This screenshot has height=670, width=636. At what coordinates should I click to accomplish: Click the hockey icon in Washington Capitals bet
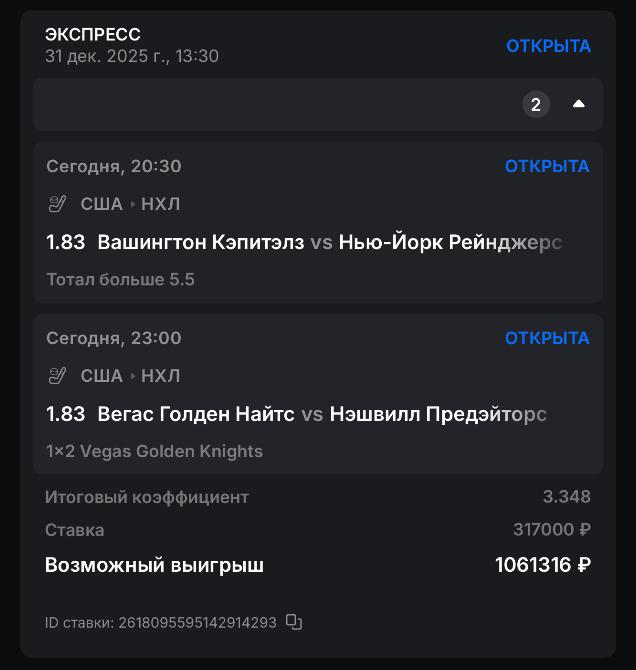pyautogui.click(x=57, y=204)
